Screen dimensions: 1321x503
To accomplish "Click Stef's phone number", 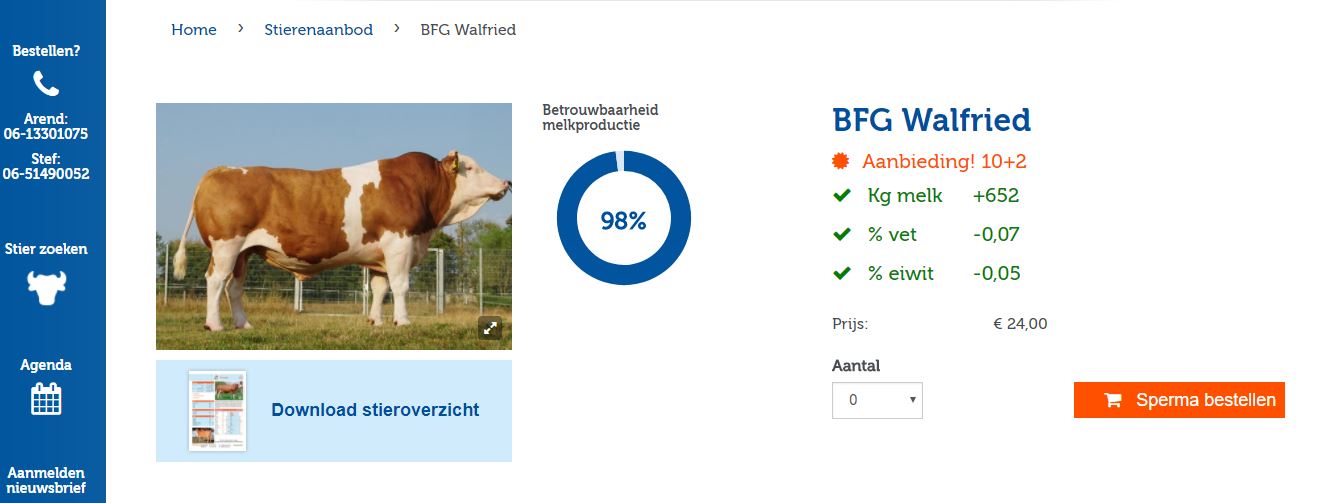I will coord(46,173).
